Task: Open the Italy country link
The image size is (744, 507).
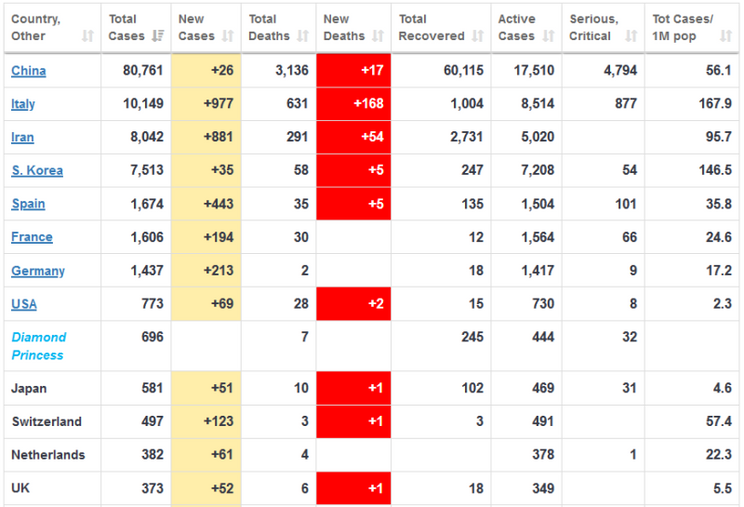Action: coord(22,105)
